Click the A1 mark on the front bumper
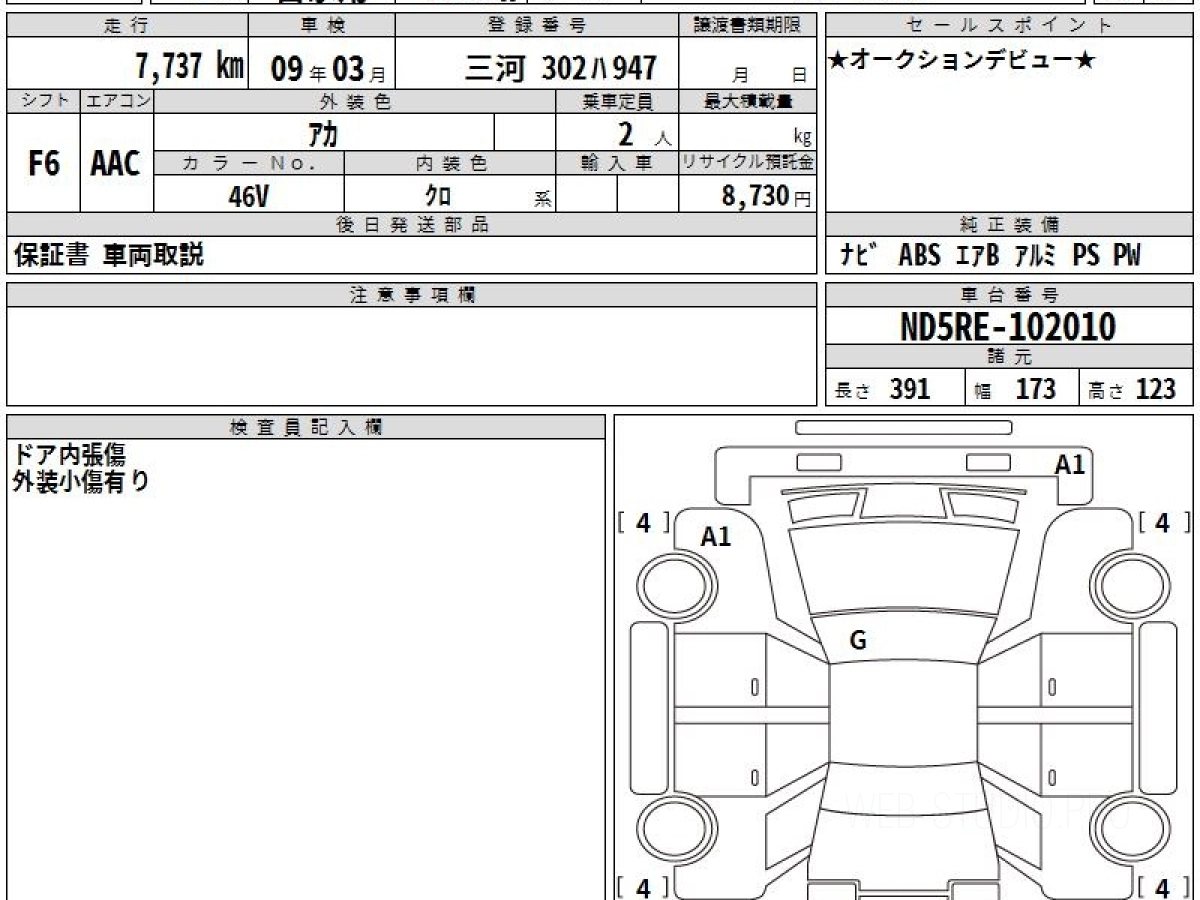Screen dimensions: 1200x900 (1069, 464)
